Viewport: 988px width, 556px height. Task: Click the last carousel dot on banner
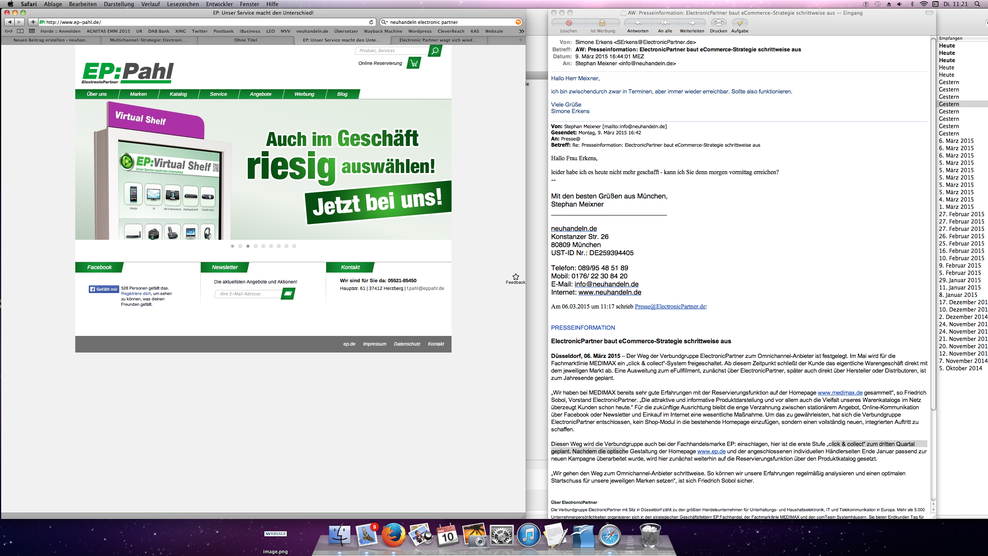click(294, 246)
